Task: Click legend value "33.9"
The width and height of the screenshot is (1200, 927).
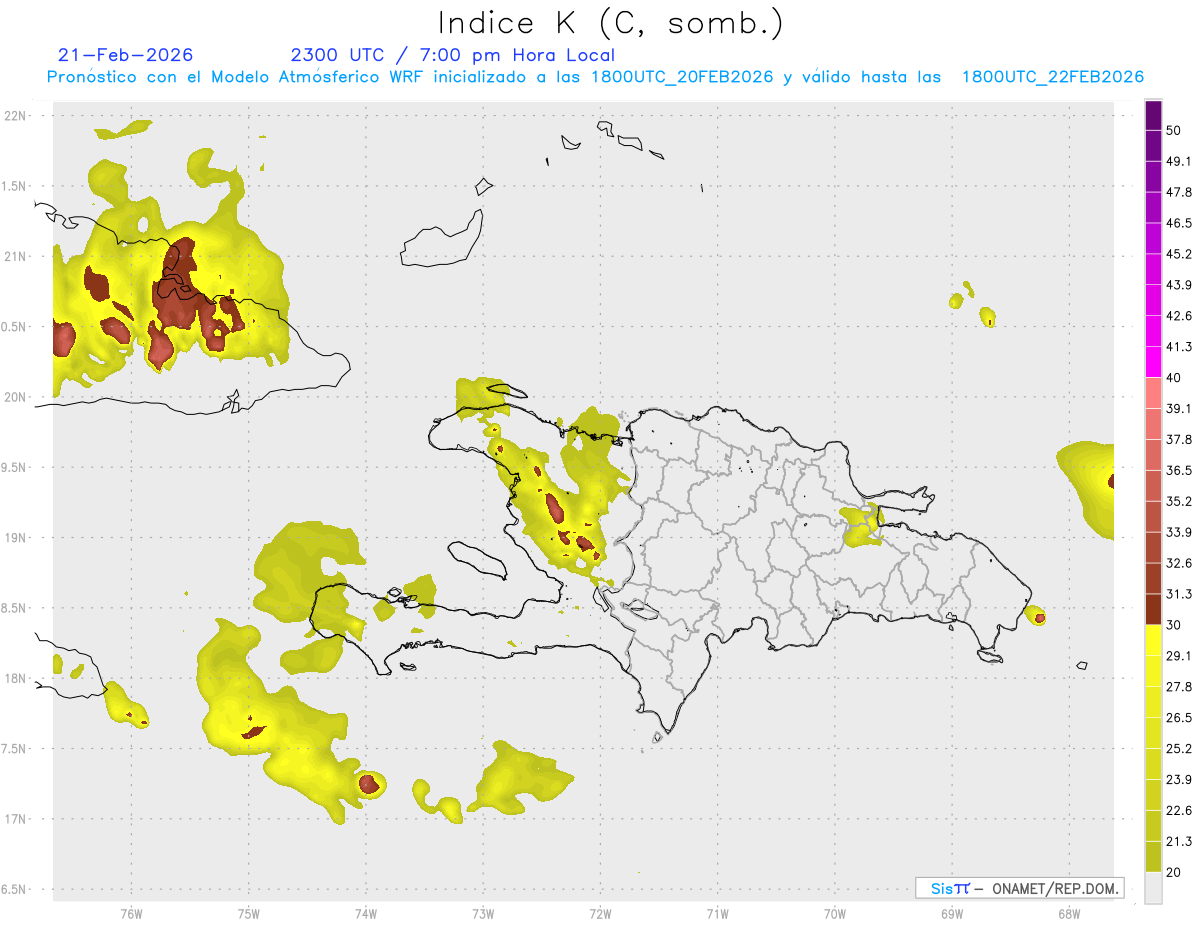Action: 1179,532
